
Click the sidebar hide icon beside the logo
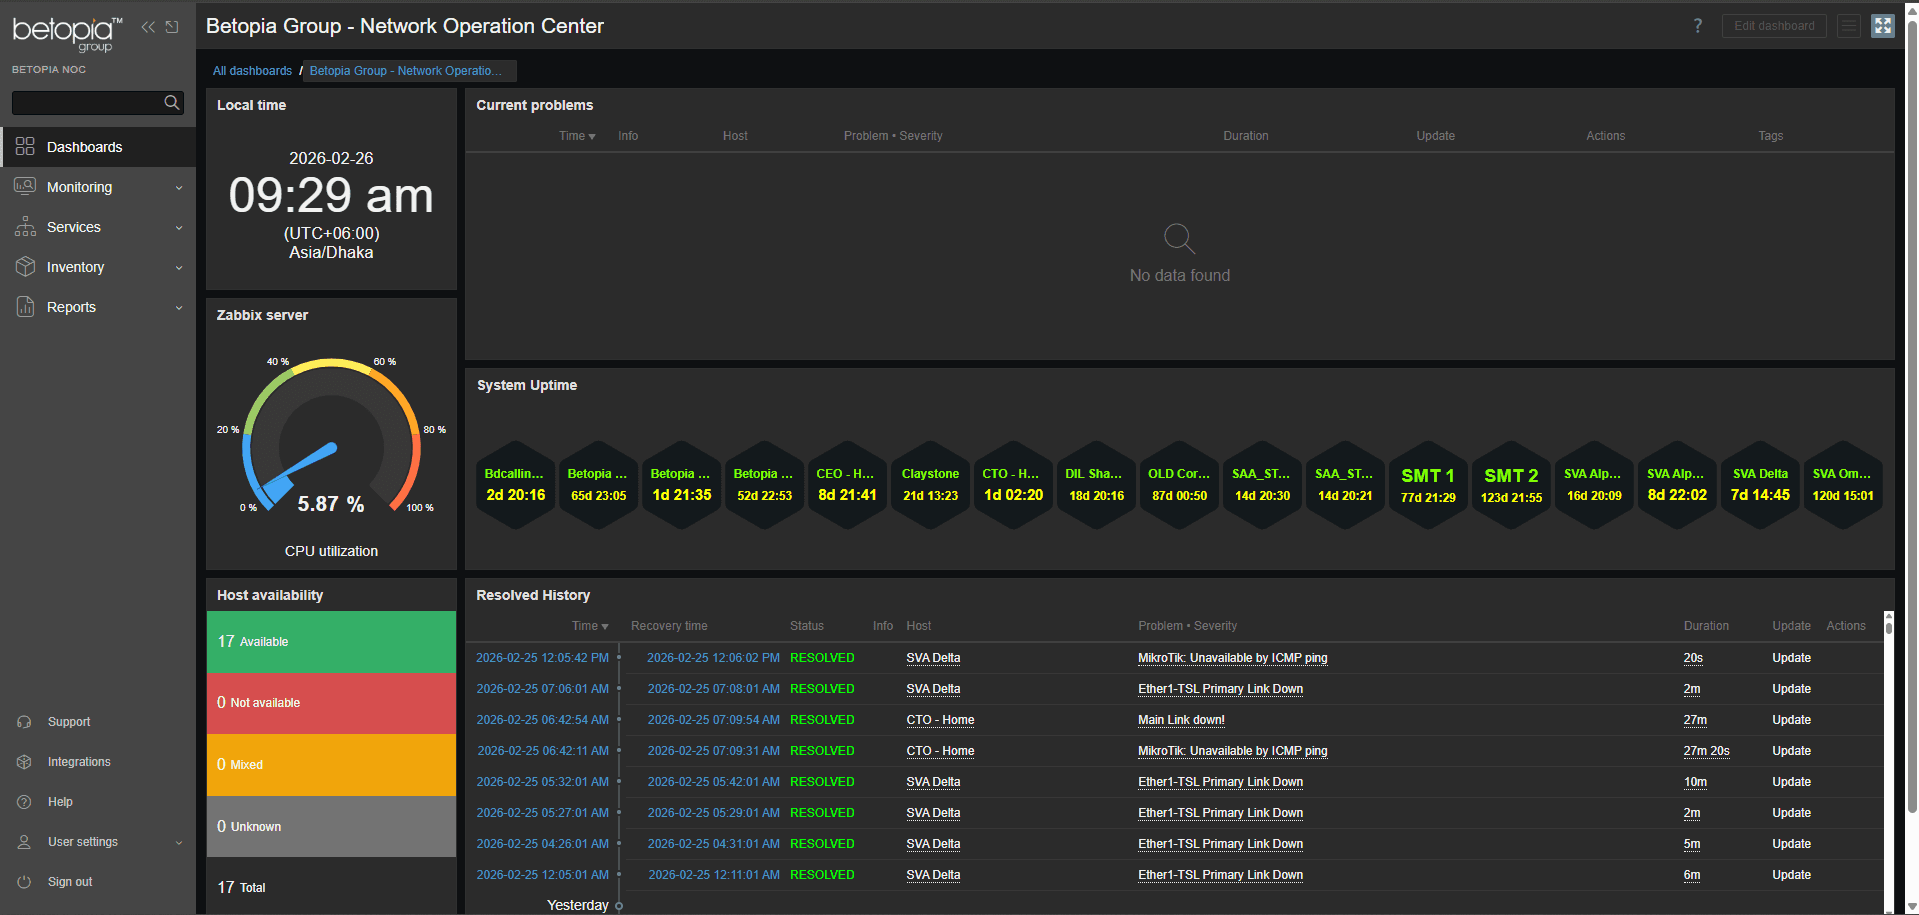[x=172, y=27]
